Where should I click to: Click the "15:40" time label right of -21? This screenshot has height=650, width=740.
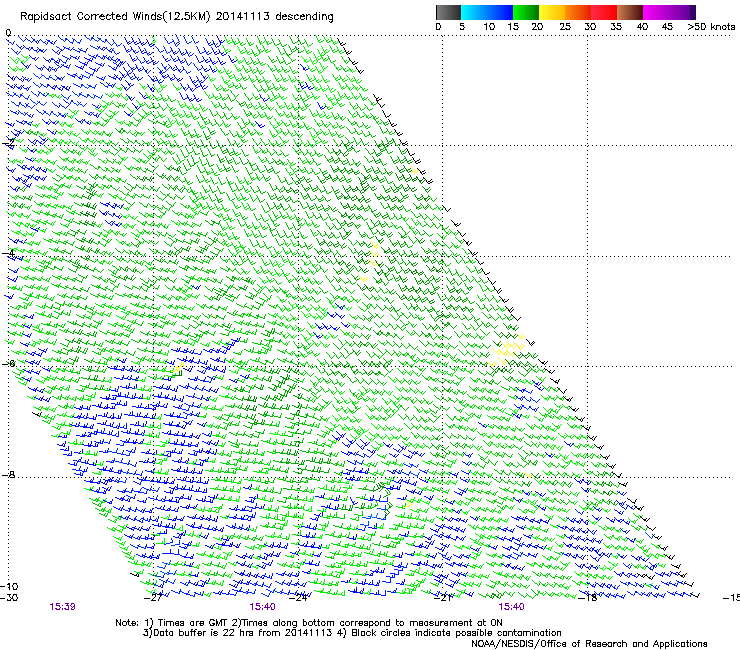click(x=511, y=607)
